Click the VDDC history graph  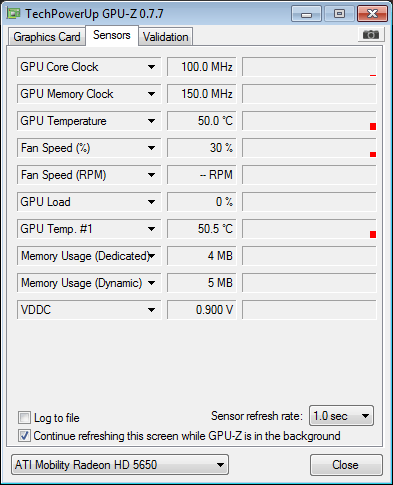click(309, 310)
